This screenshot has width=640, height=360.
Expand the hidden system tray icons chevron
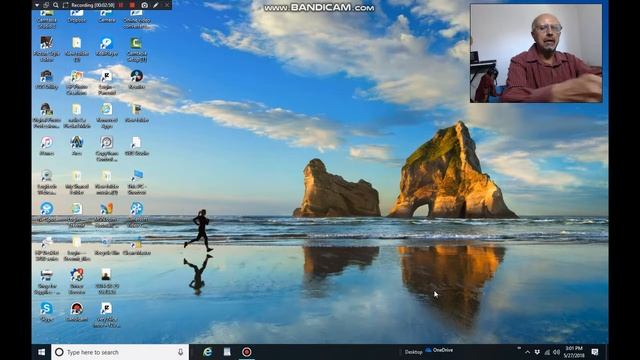(527, 352)
